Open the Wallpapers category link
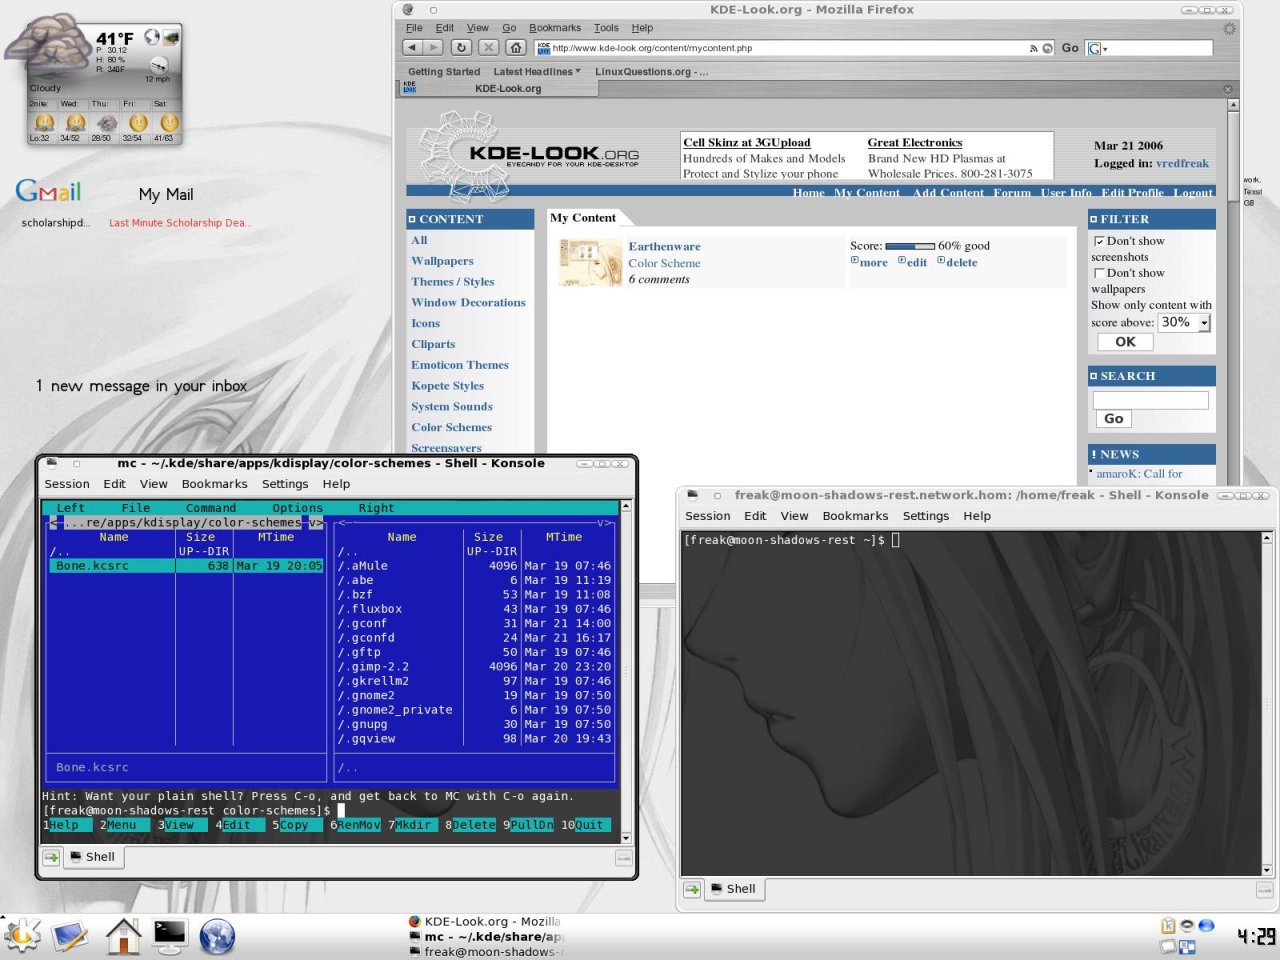The image size is (1280, 960). click(x=442, y=261)
